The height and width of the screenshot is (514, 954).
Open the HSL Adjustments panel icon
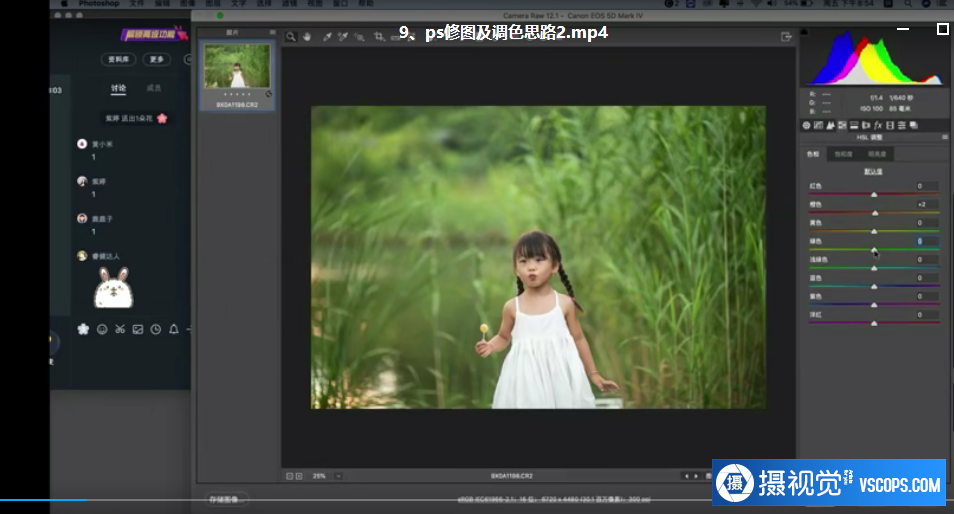coord(842,125)
